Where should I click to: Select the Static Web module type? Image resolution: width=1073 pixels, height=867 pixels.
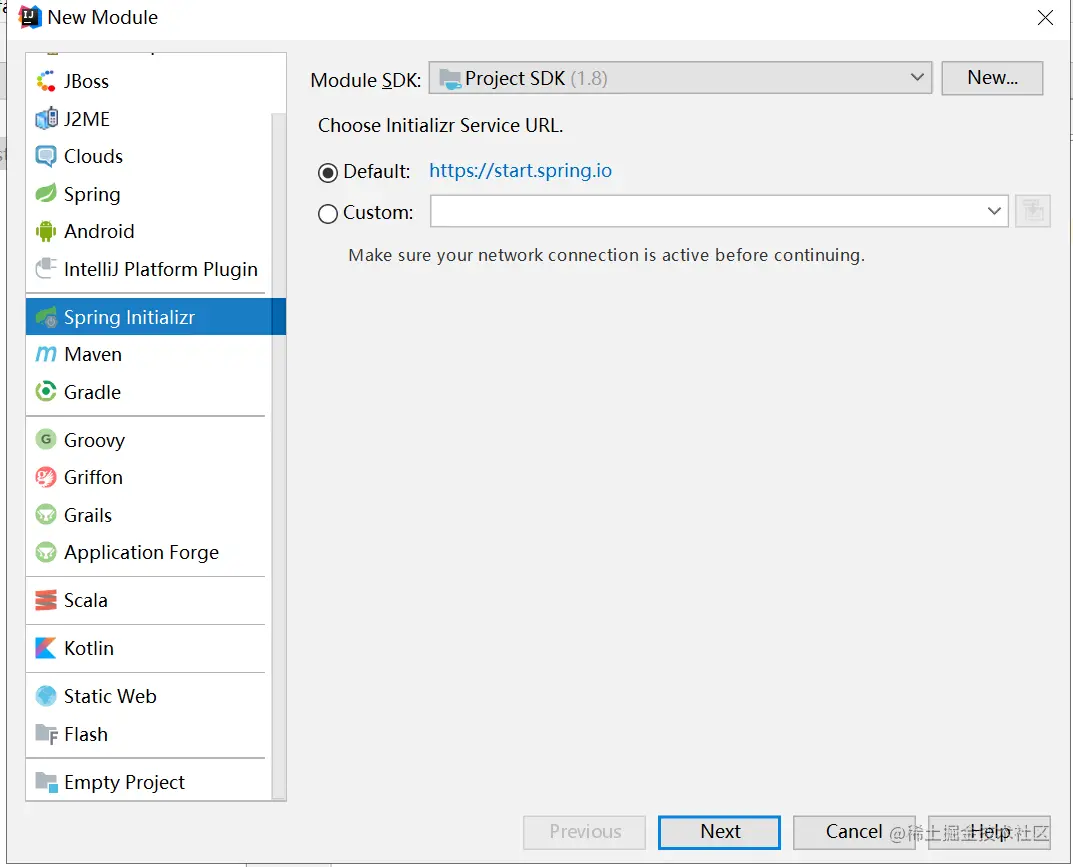(x=148, y=696)
